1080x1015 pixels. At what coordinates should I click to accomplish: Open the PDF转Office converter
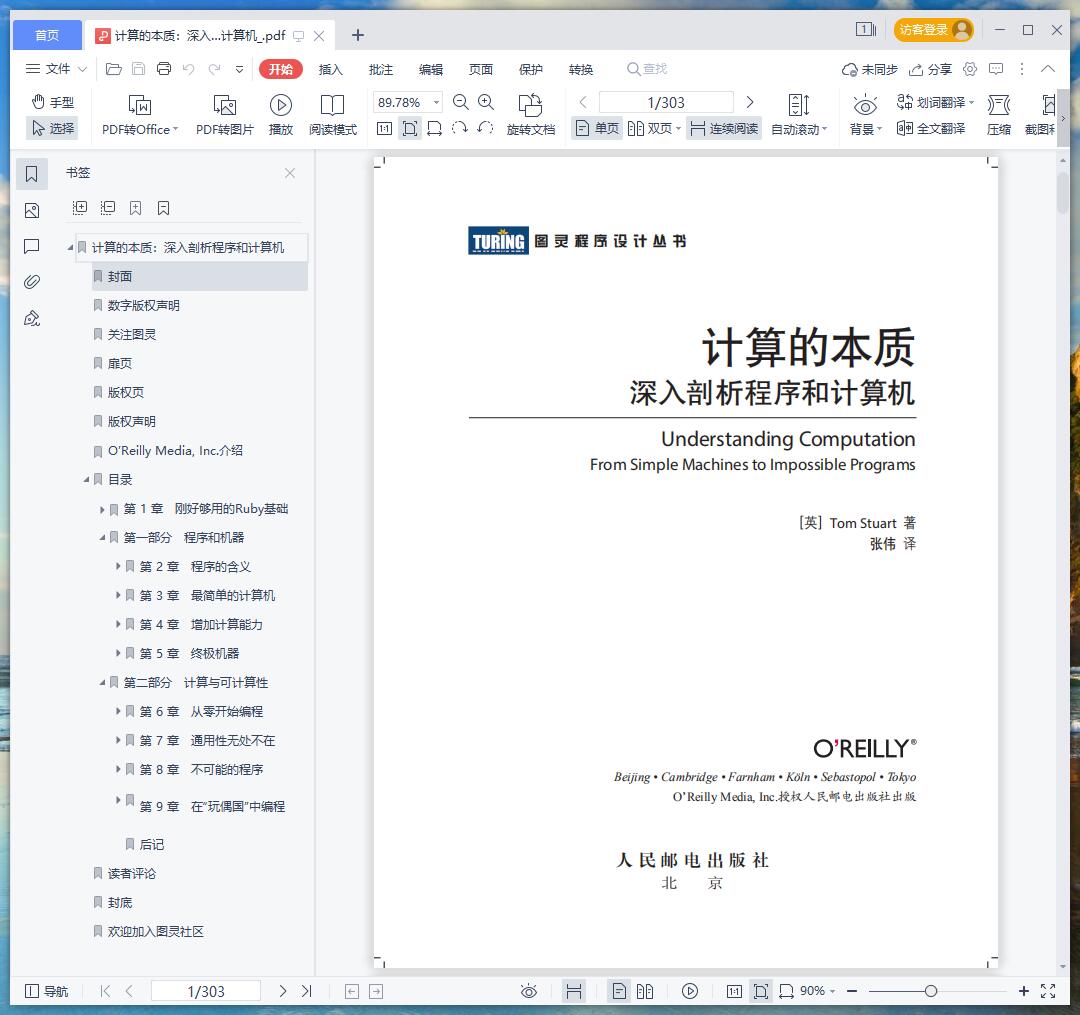(140, 114)
